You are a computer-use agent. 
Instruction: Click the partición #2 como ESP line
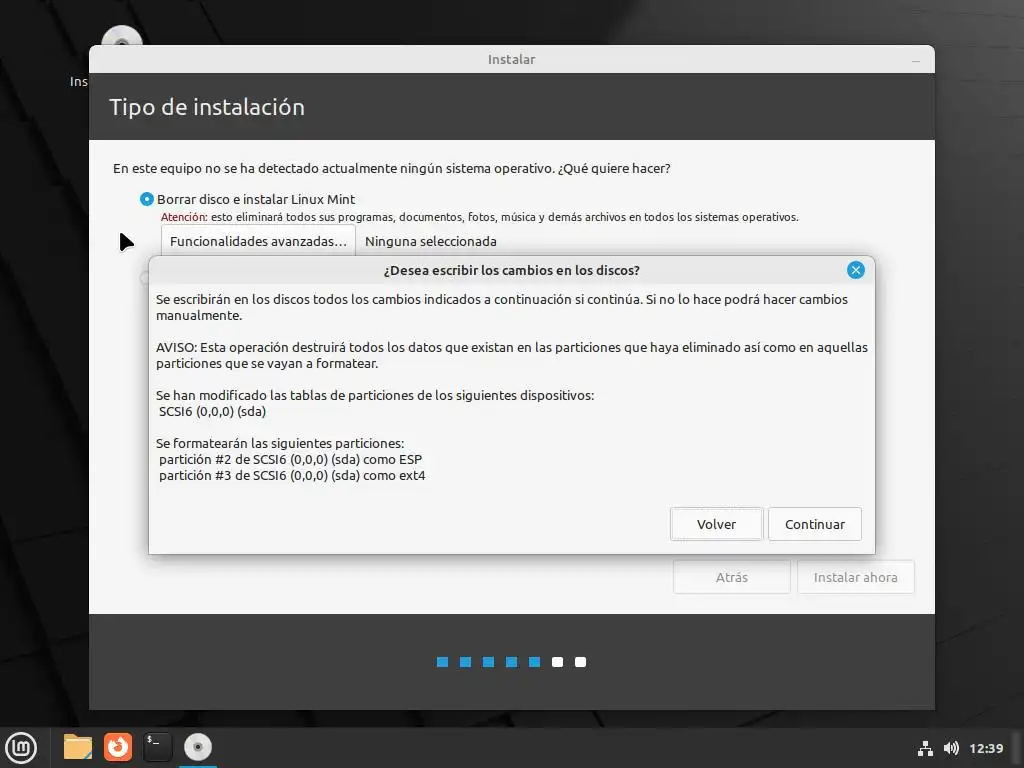coord(291,459)
